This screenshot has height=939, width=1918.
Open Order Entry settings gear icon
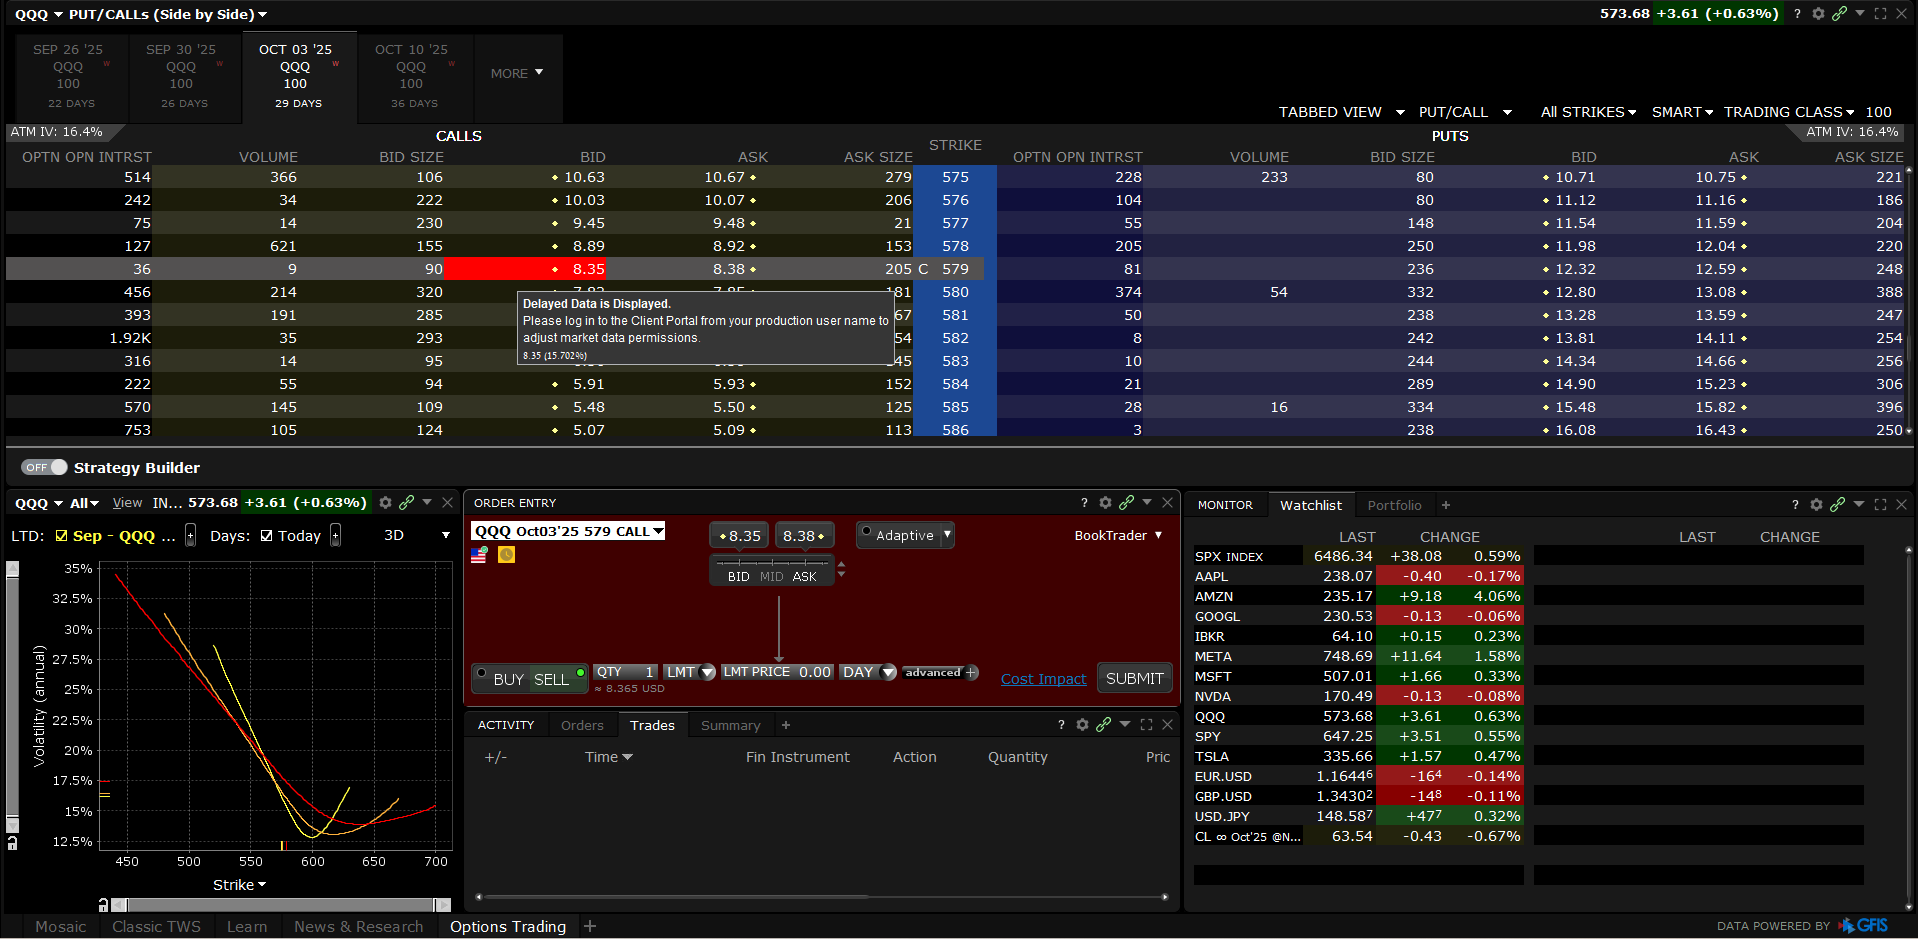coord(1105,502)
